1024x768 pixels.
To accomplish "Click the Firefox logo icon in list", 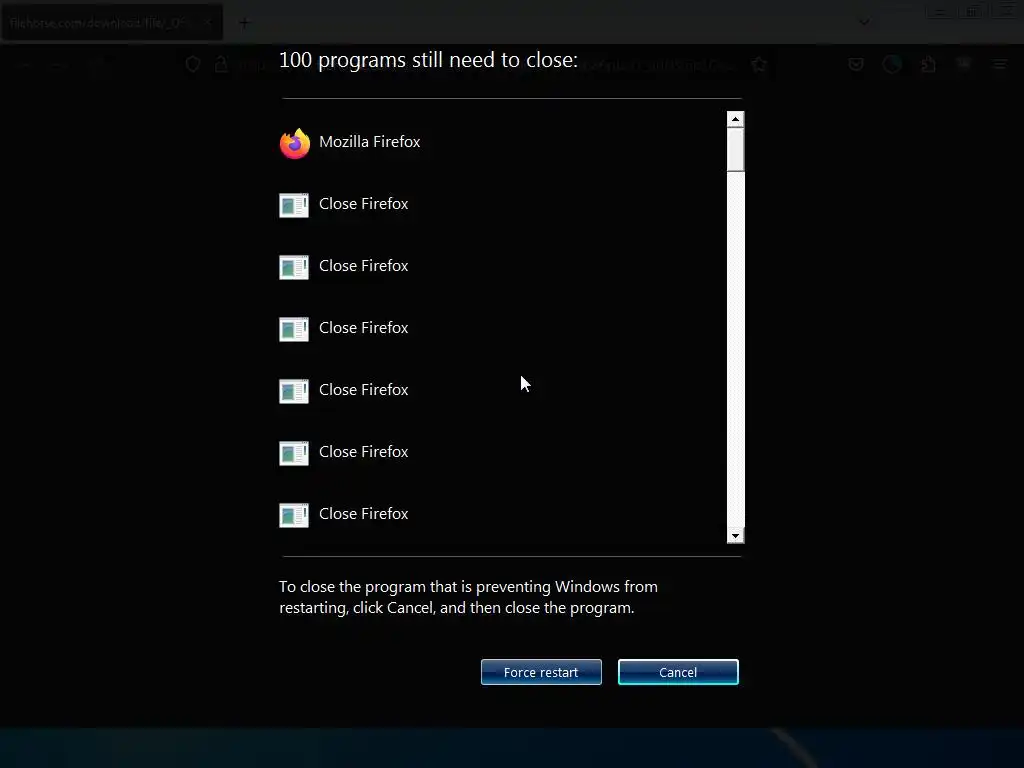I will click(x=295, y=143).
